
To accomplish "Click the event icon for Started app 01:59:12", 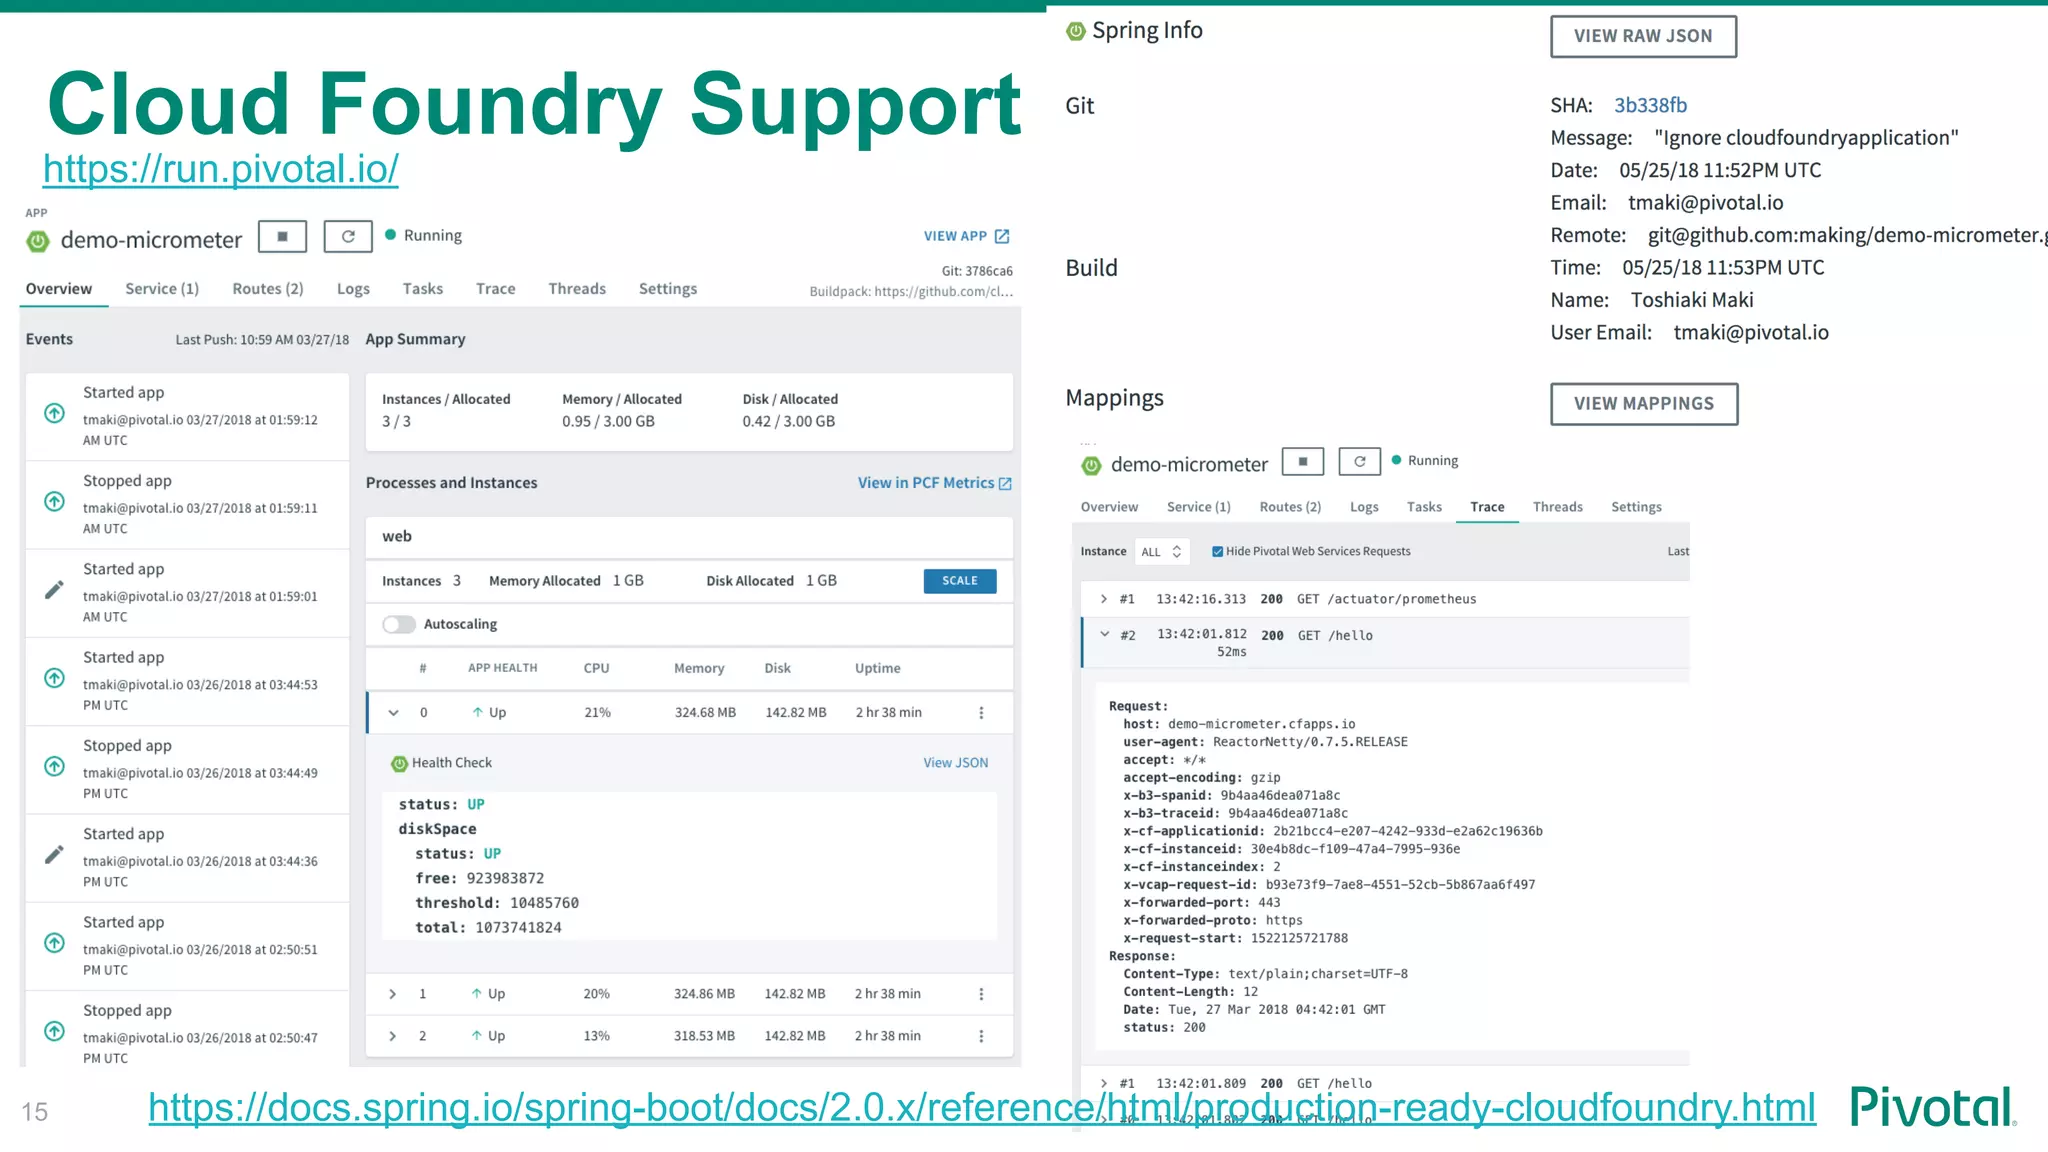I will (x=55, y=413).
